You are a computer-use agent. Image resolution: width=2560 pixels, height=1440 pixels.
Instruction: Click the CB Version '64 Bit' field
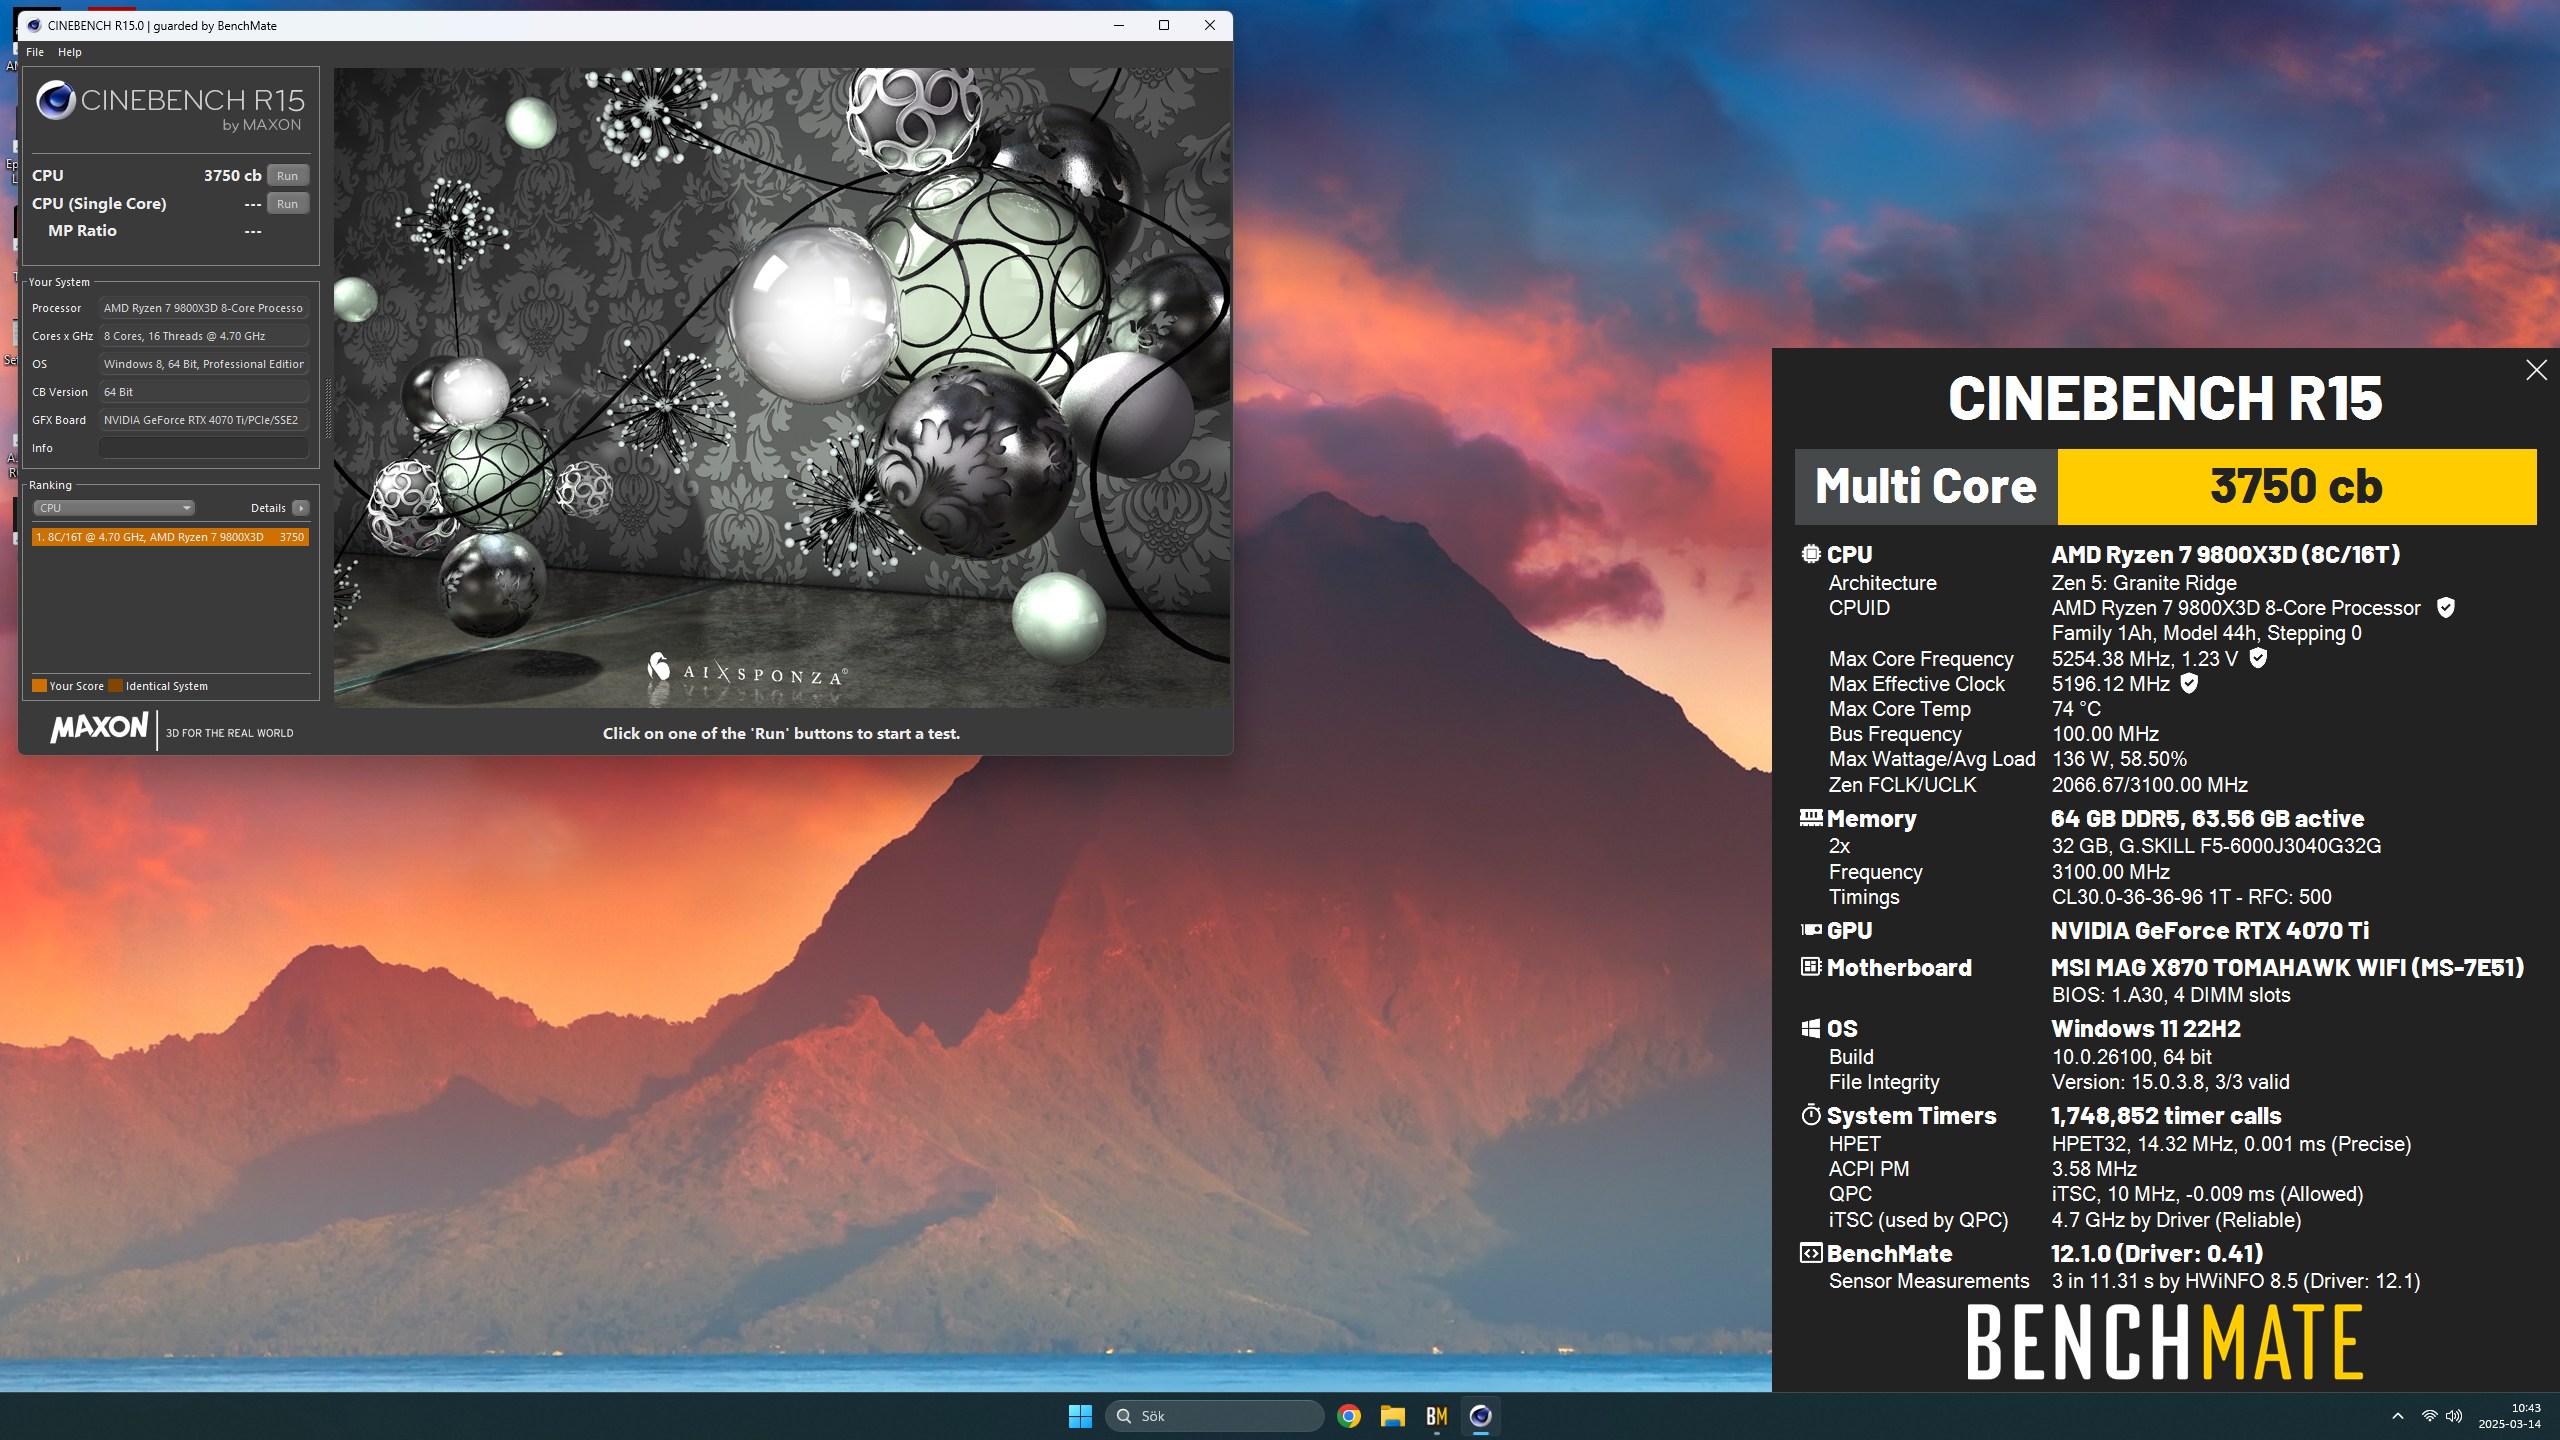tap(203, 392)
